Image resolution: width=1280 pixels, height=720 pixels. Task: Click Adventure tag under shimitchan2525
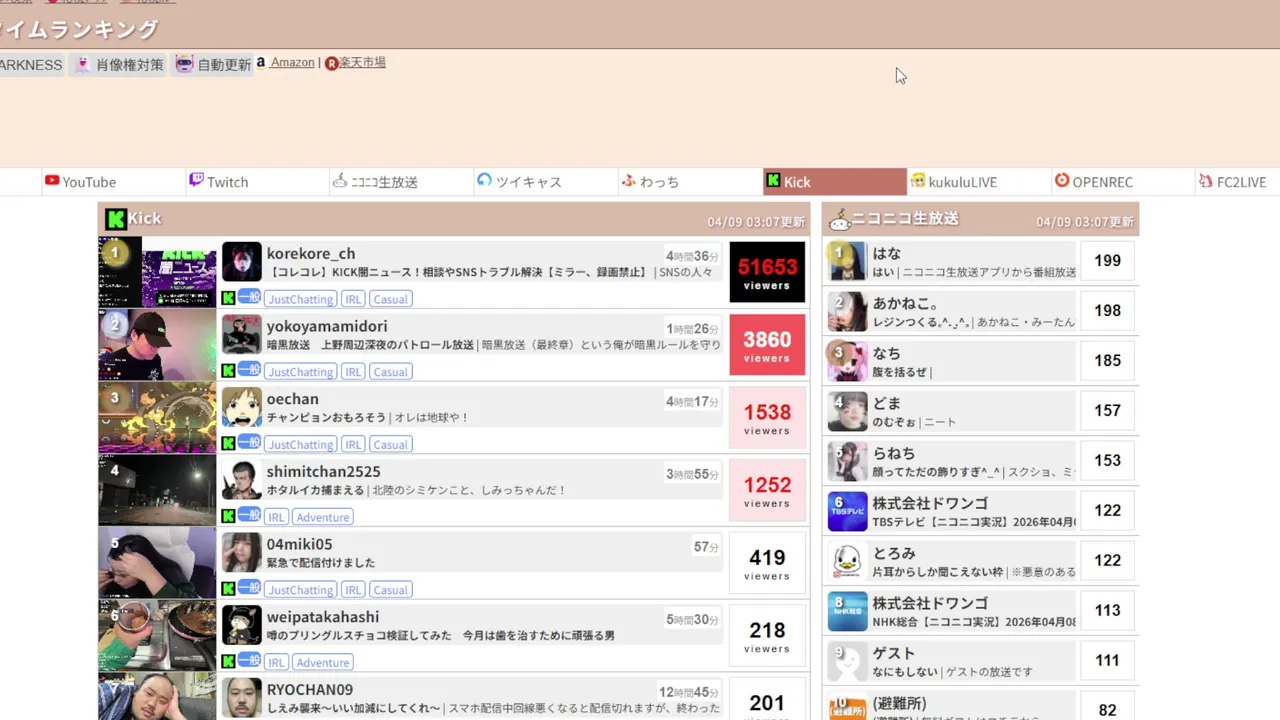[323, 517]
